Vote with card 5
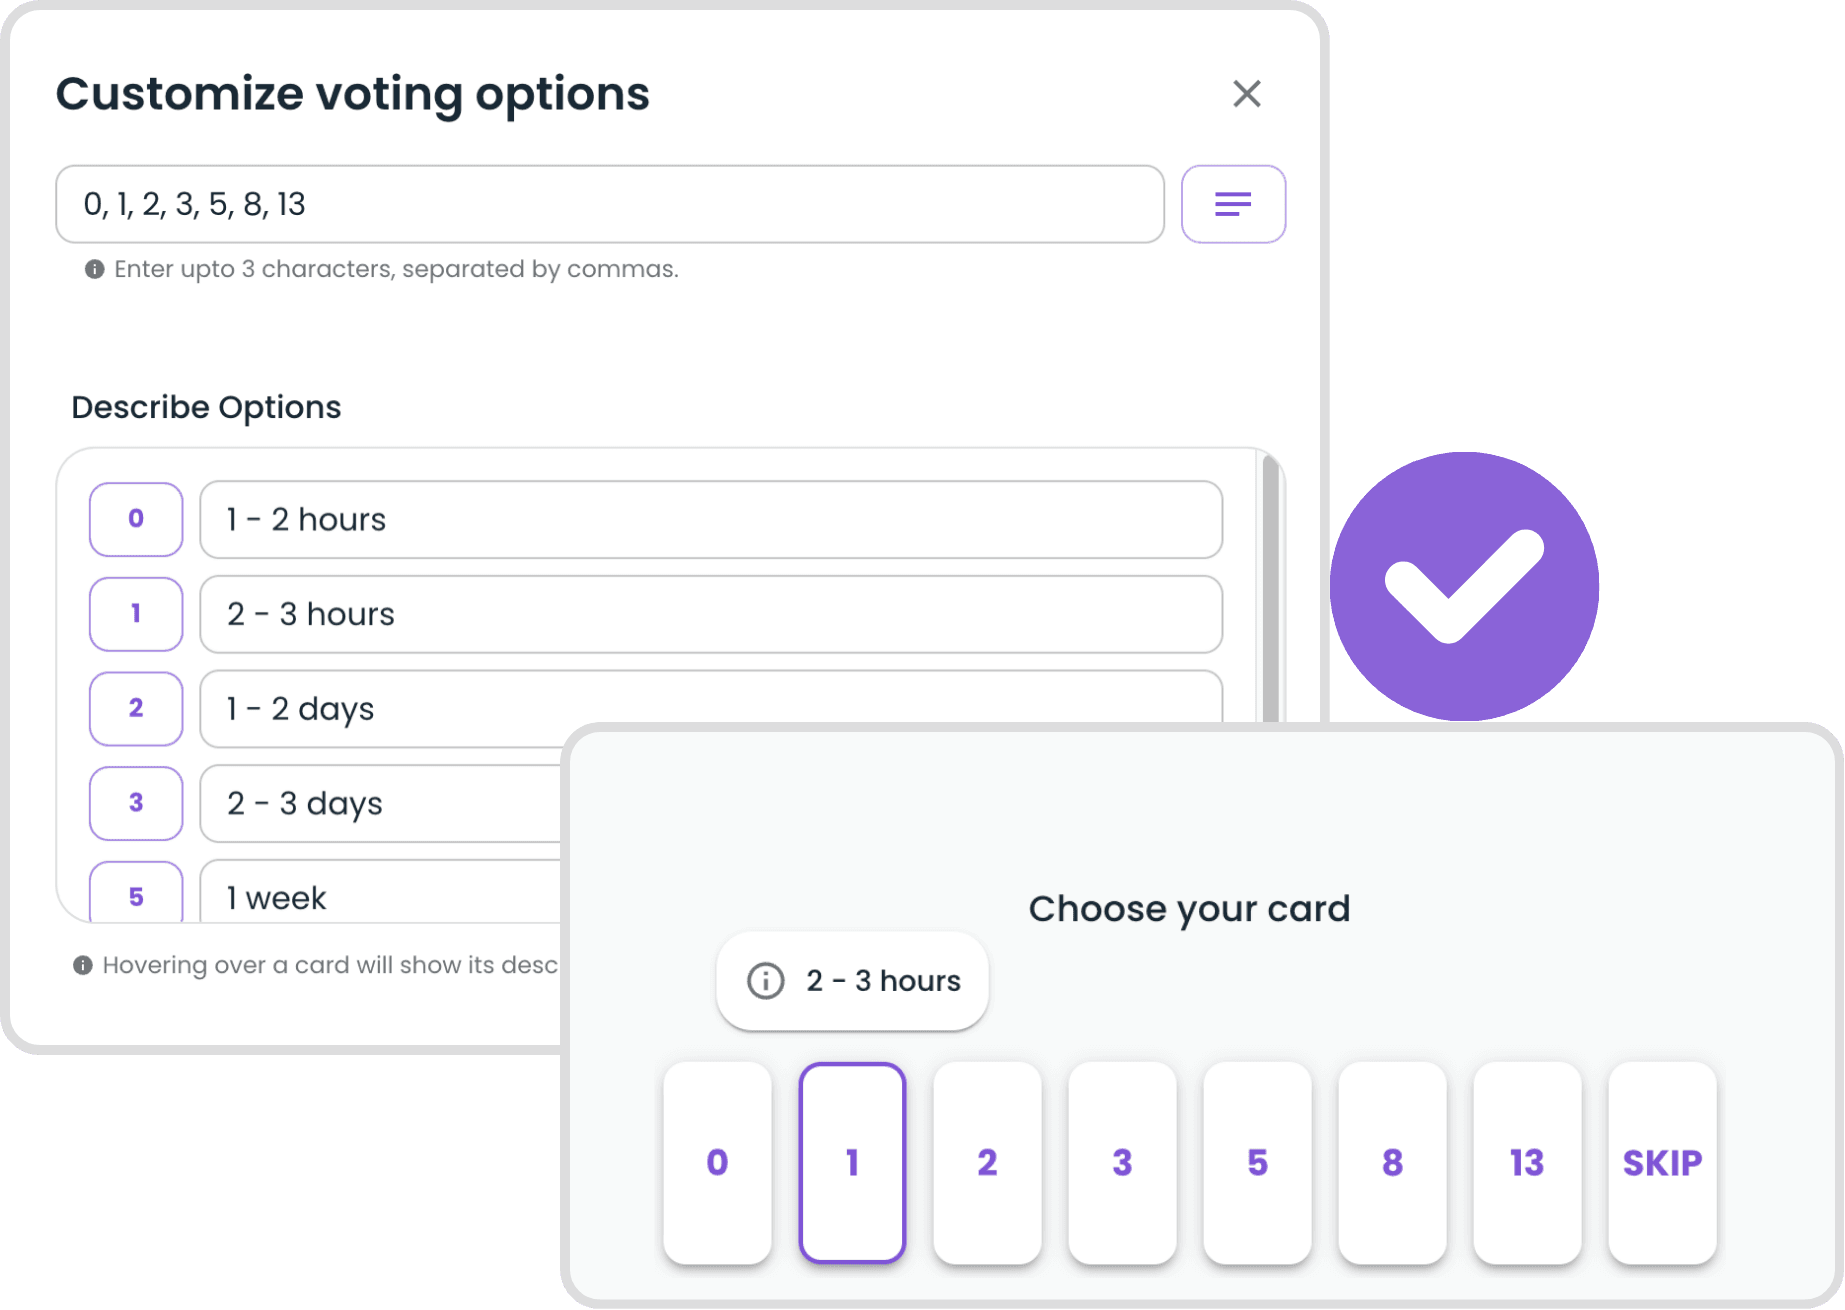 point(1257,1162)
